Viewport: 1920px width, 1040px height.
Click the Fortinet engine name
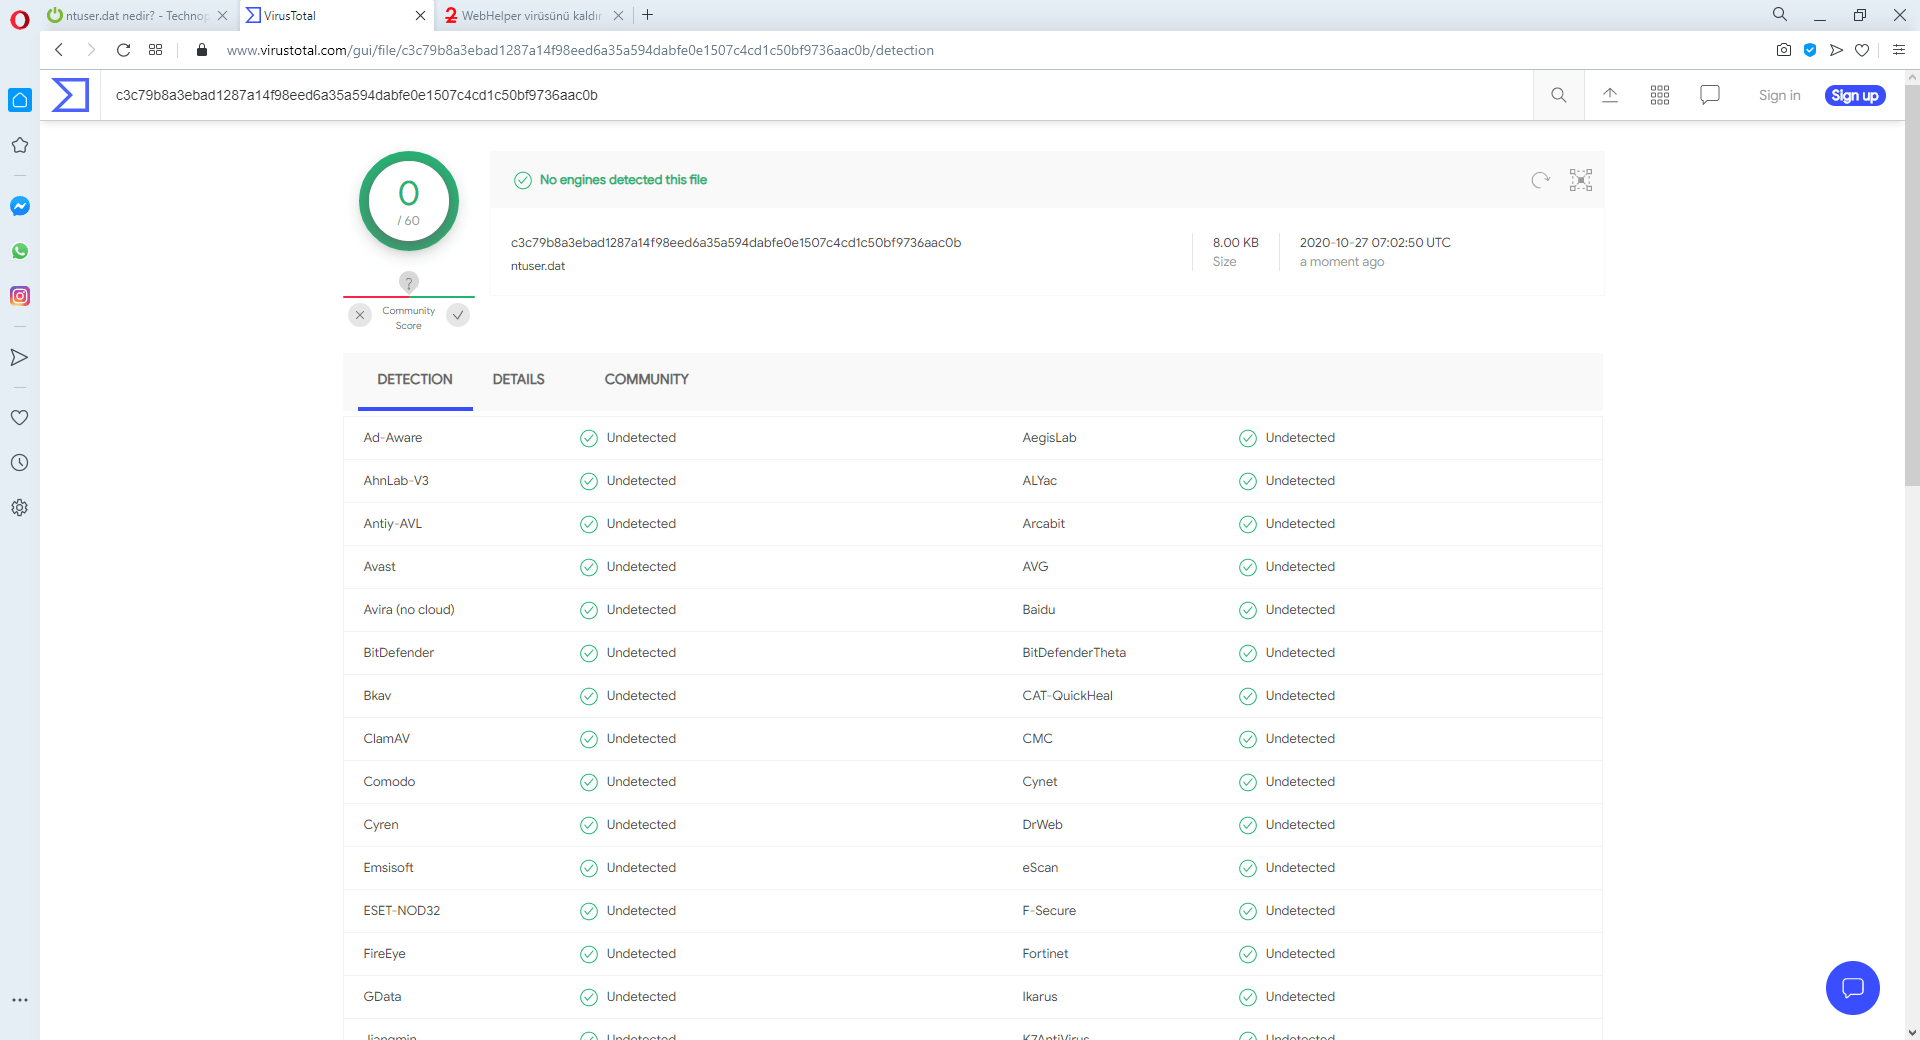pos(1046,954)
